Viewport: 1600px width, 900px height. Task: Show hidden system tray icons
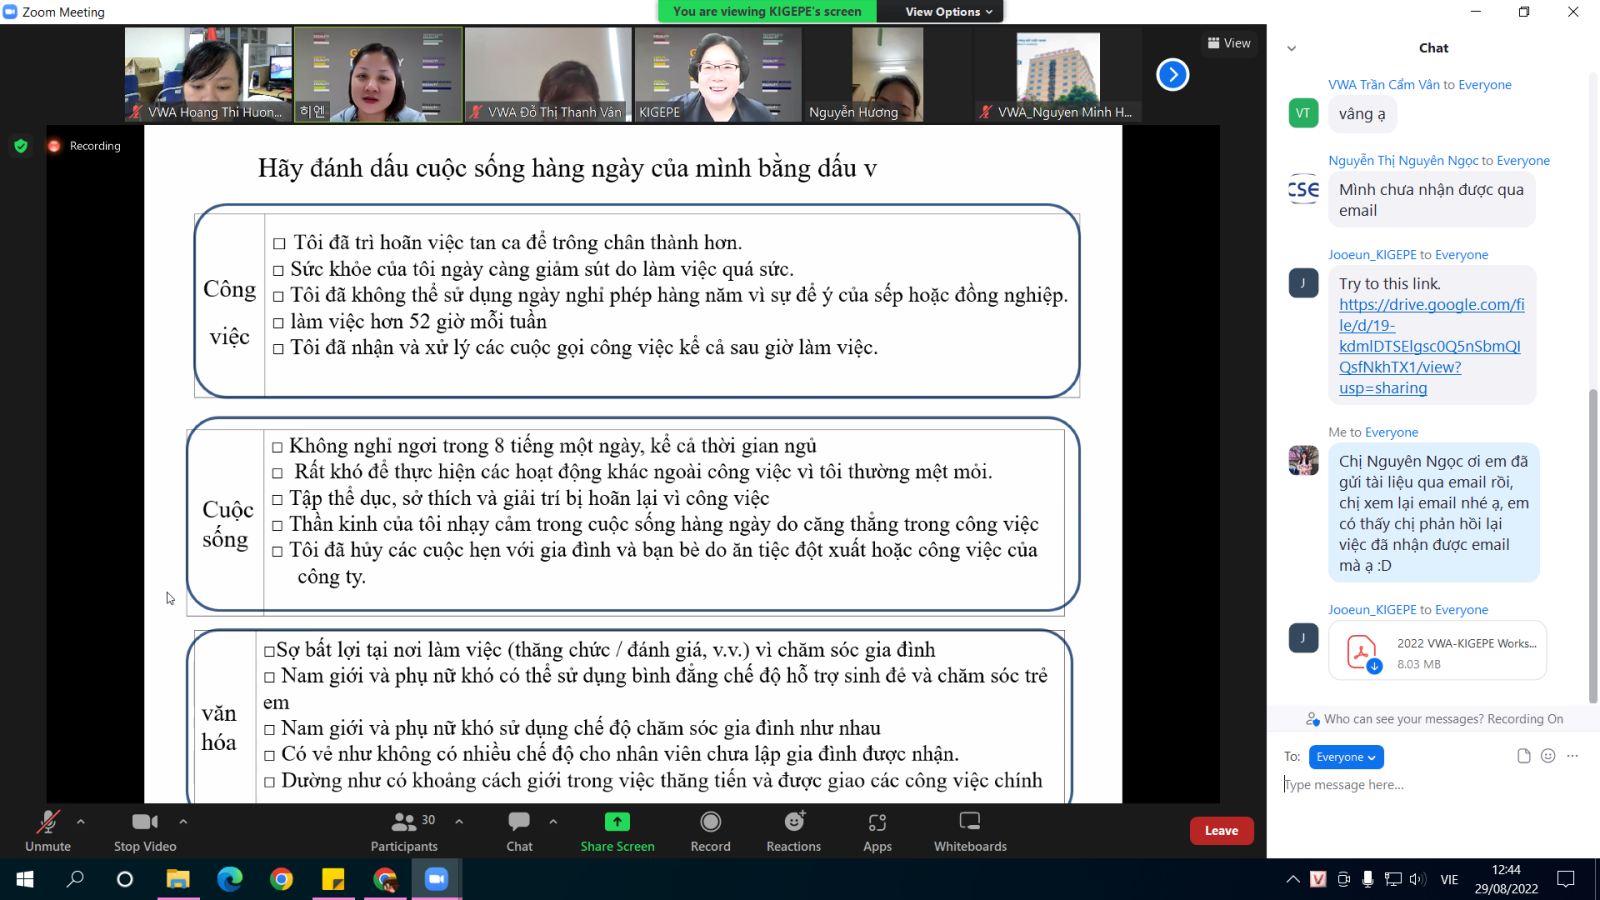point(1293,879)
